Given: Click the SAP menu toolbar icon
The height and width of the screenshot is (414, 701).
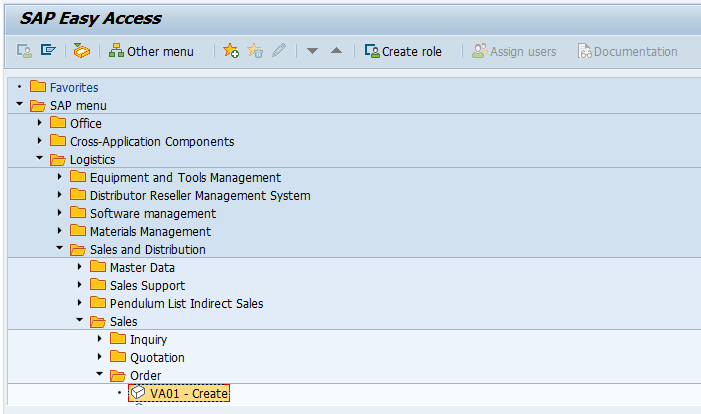Looking at the screenshot, I should [x=47, y=51].
